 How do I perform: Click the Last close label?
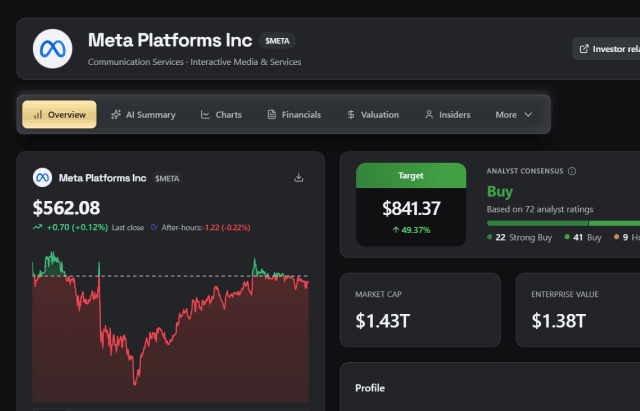128,228
